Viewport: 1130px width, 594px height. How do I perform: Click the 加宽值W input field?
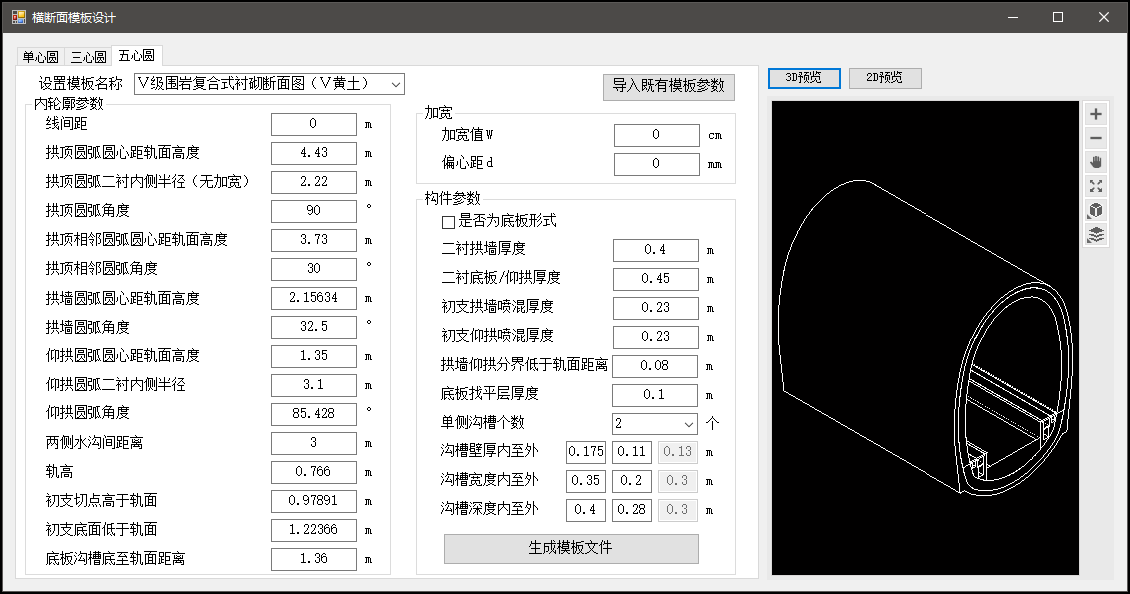656,135
